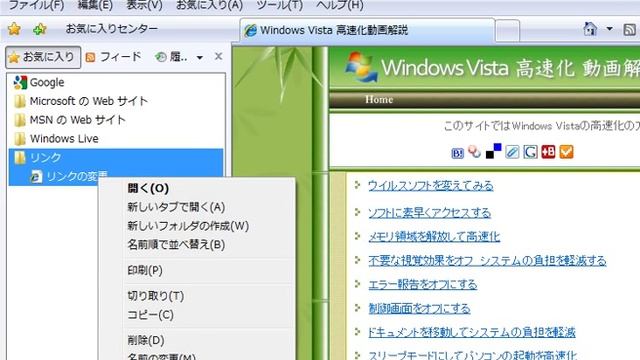
Task: Open the ツール(T) menu
Action: [280, 6]
